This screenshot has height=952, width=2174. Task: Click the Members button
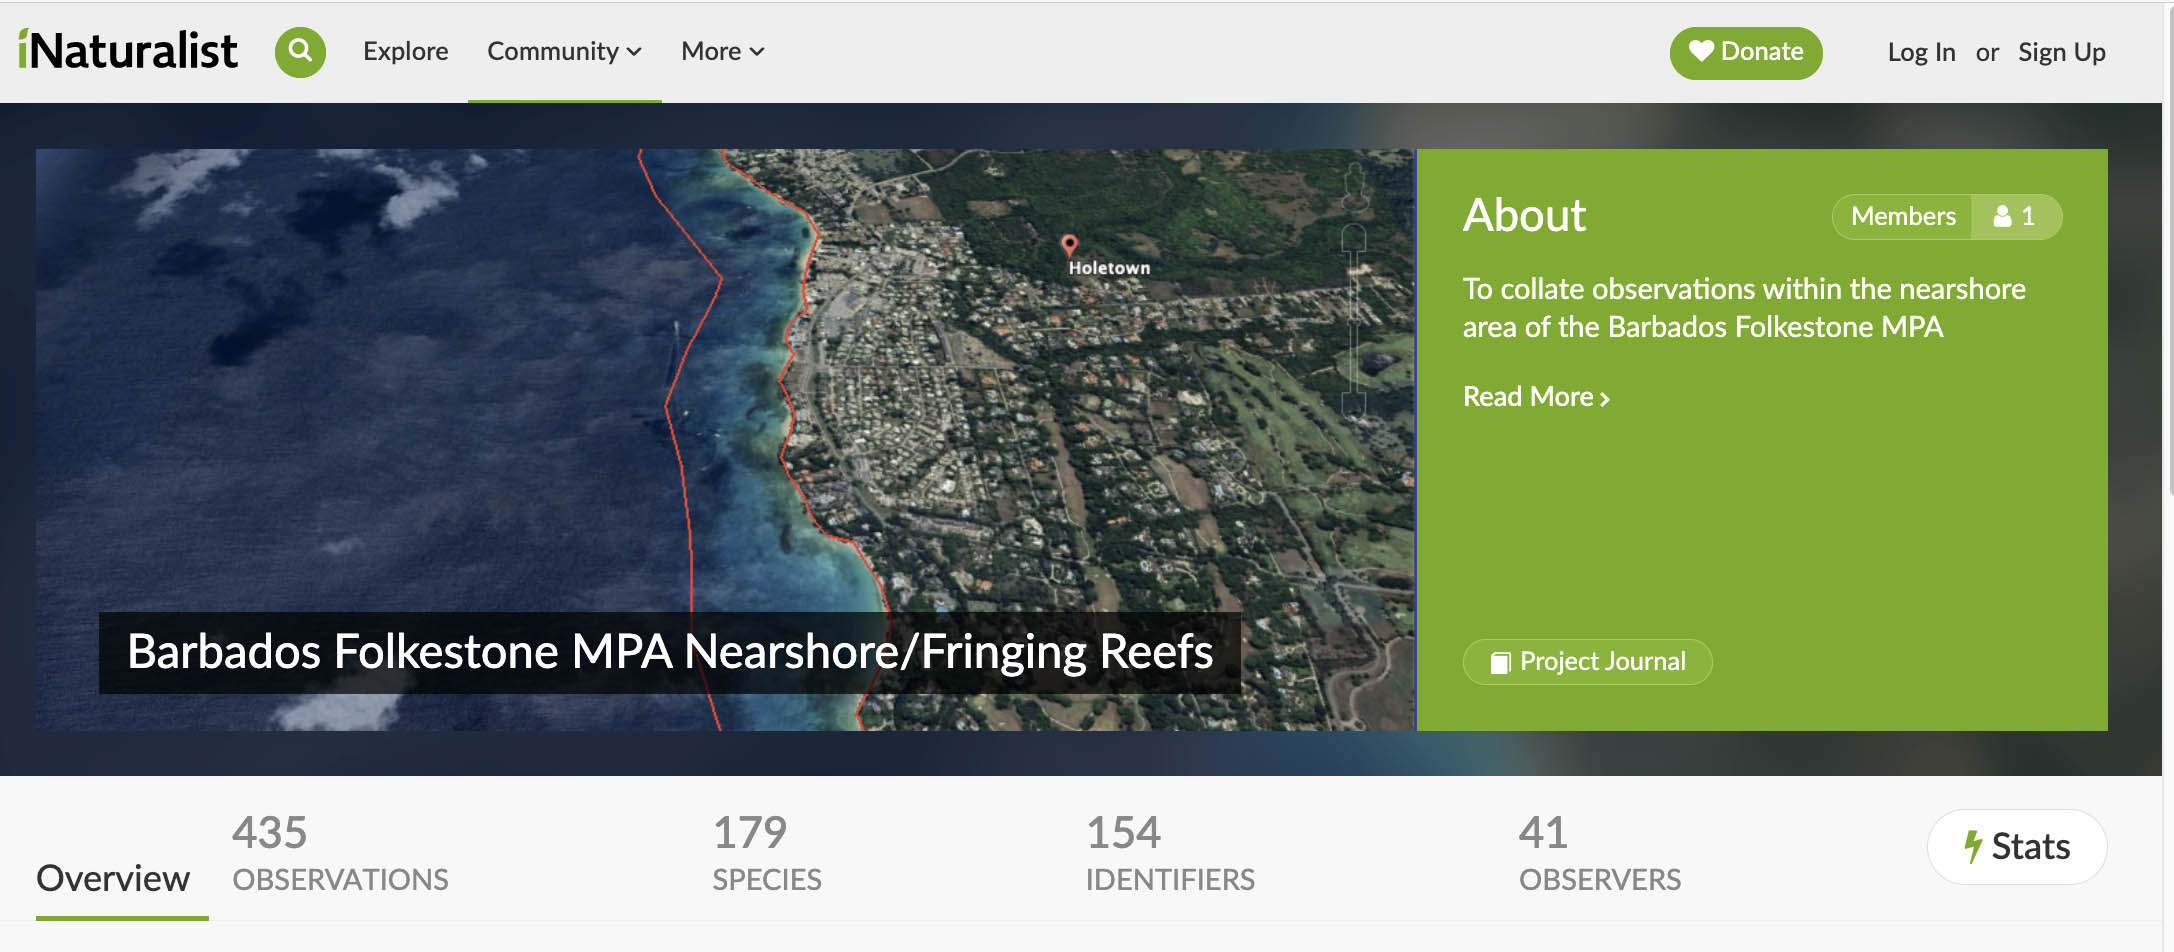1902,217
